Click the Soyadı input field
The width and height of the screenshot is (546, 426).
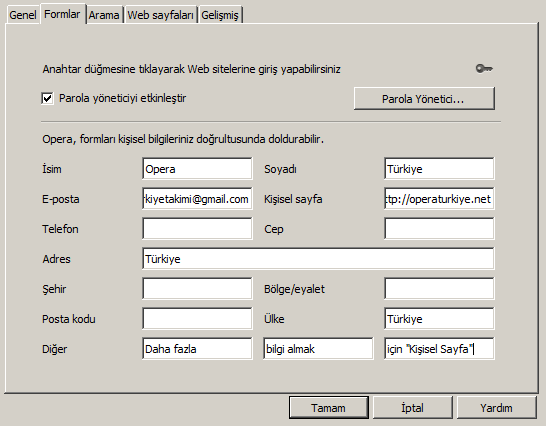439,169
